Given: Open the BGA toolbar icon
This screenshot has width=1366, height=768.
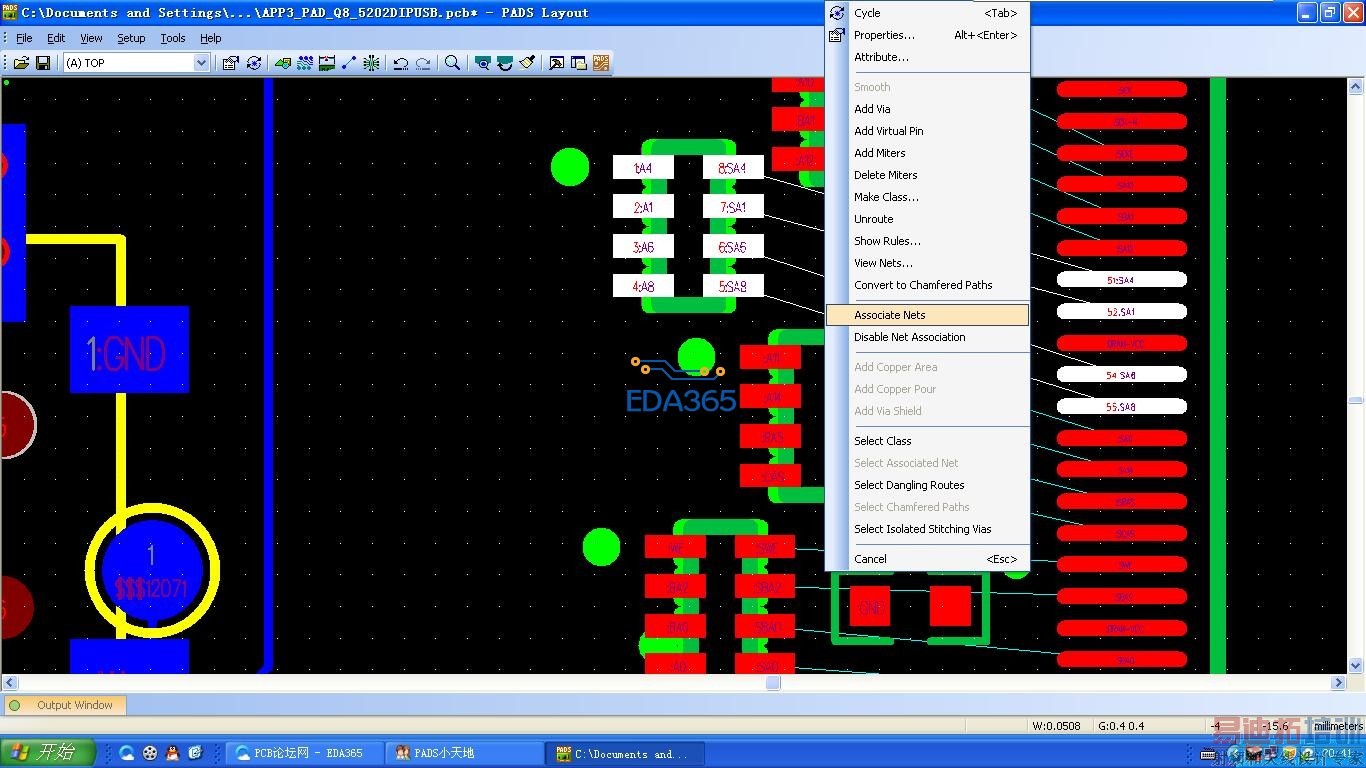Looking at the screenshot, I should coord(372,63).
